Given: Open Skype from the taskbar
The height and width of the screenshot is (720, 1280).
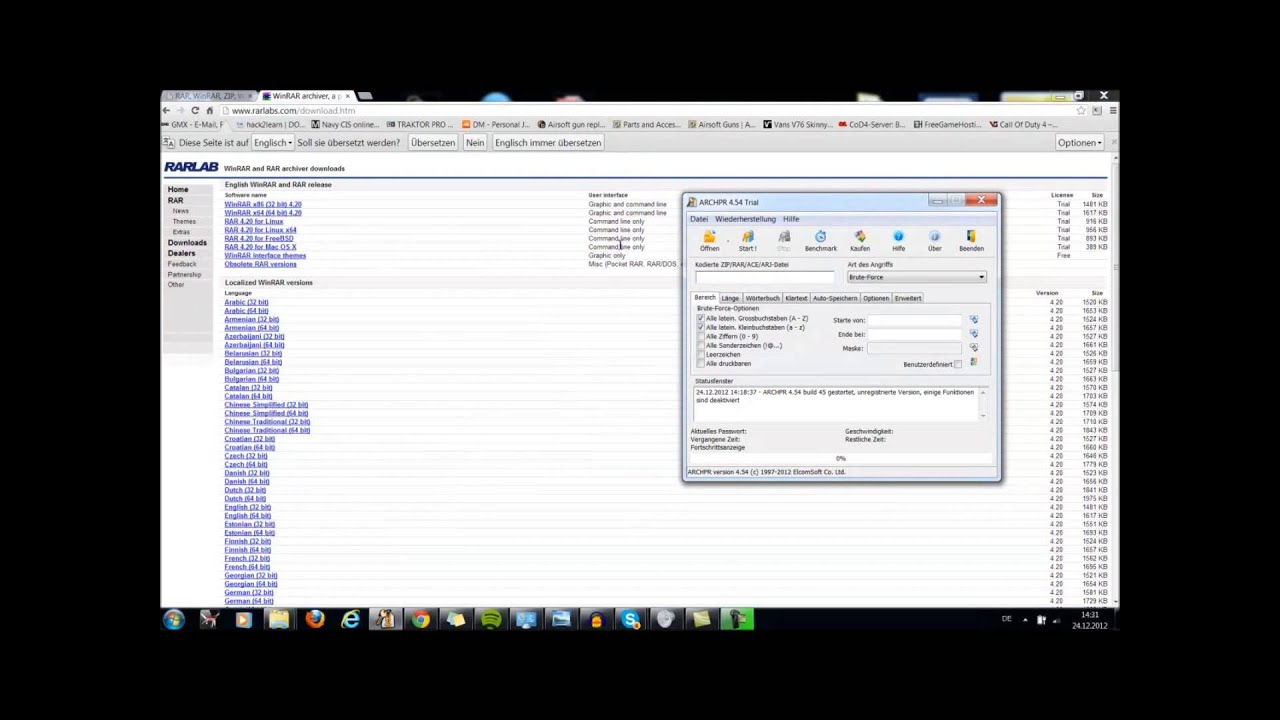Looking at the screenshot, I should (631, 620).
